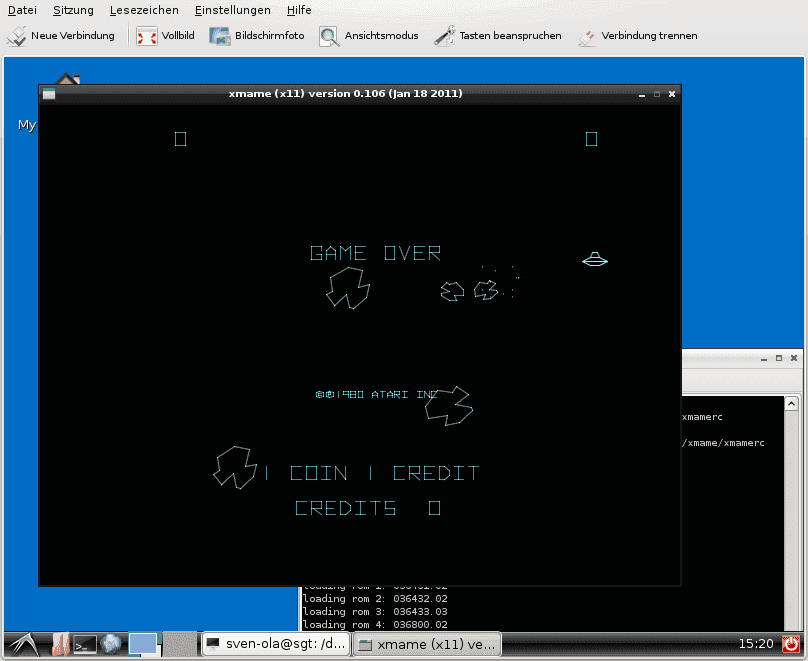The height and width of the screenshot is (661, 808).
Task: Launch the terminal panel icon
Action: (x=85, y=645)
